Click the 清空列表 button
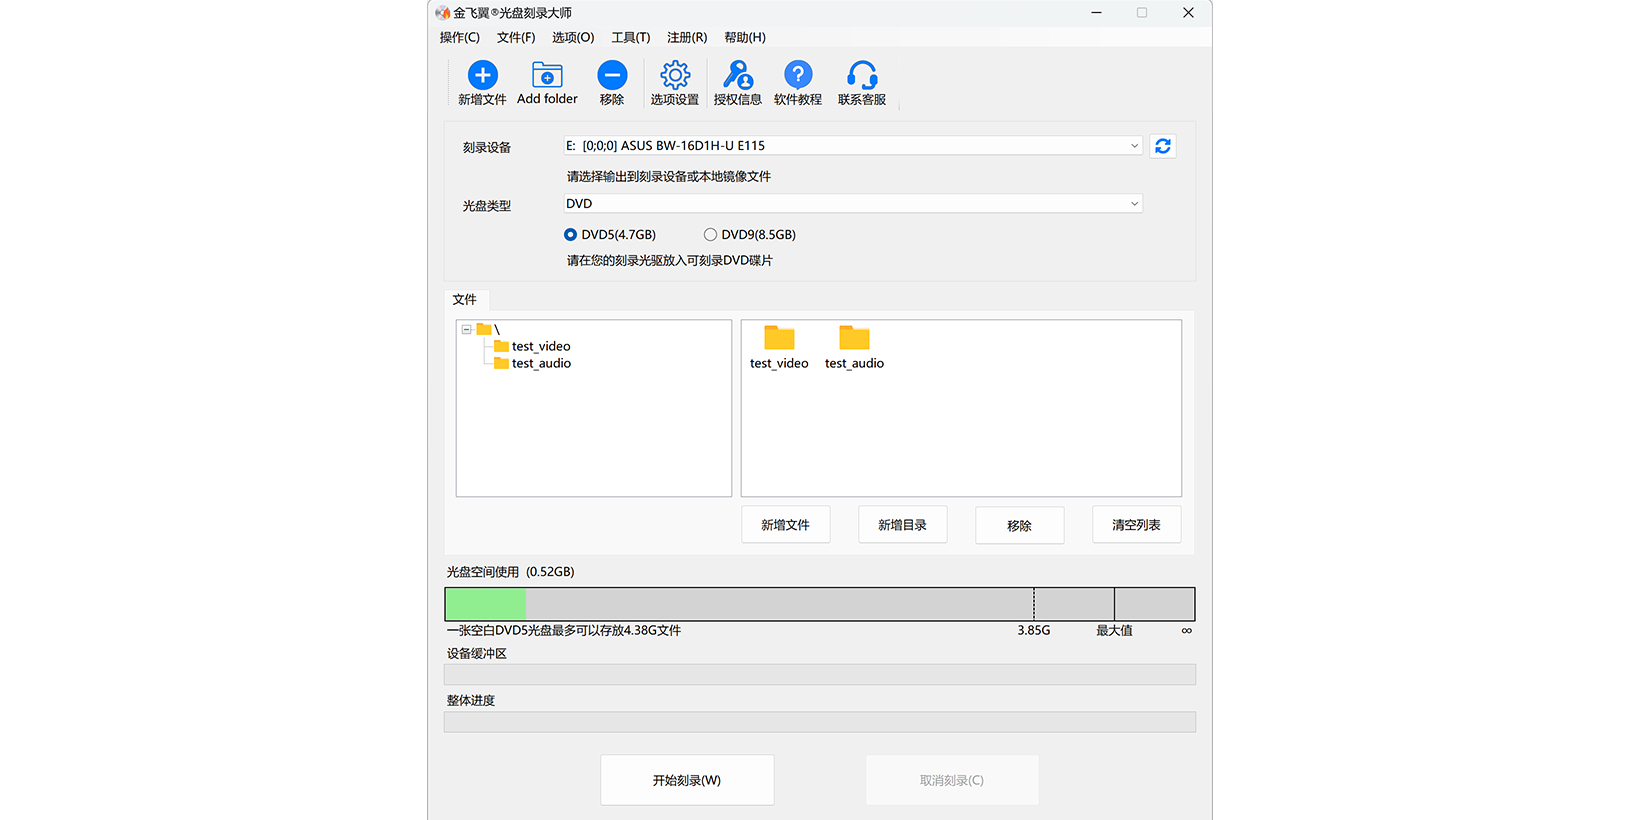Screen dimensions: 1640x820 pyautogui.click(x=1136, y=525)
